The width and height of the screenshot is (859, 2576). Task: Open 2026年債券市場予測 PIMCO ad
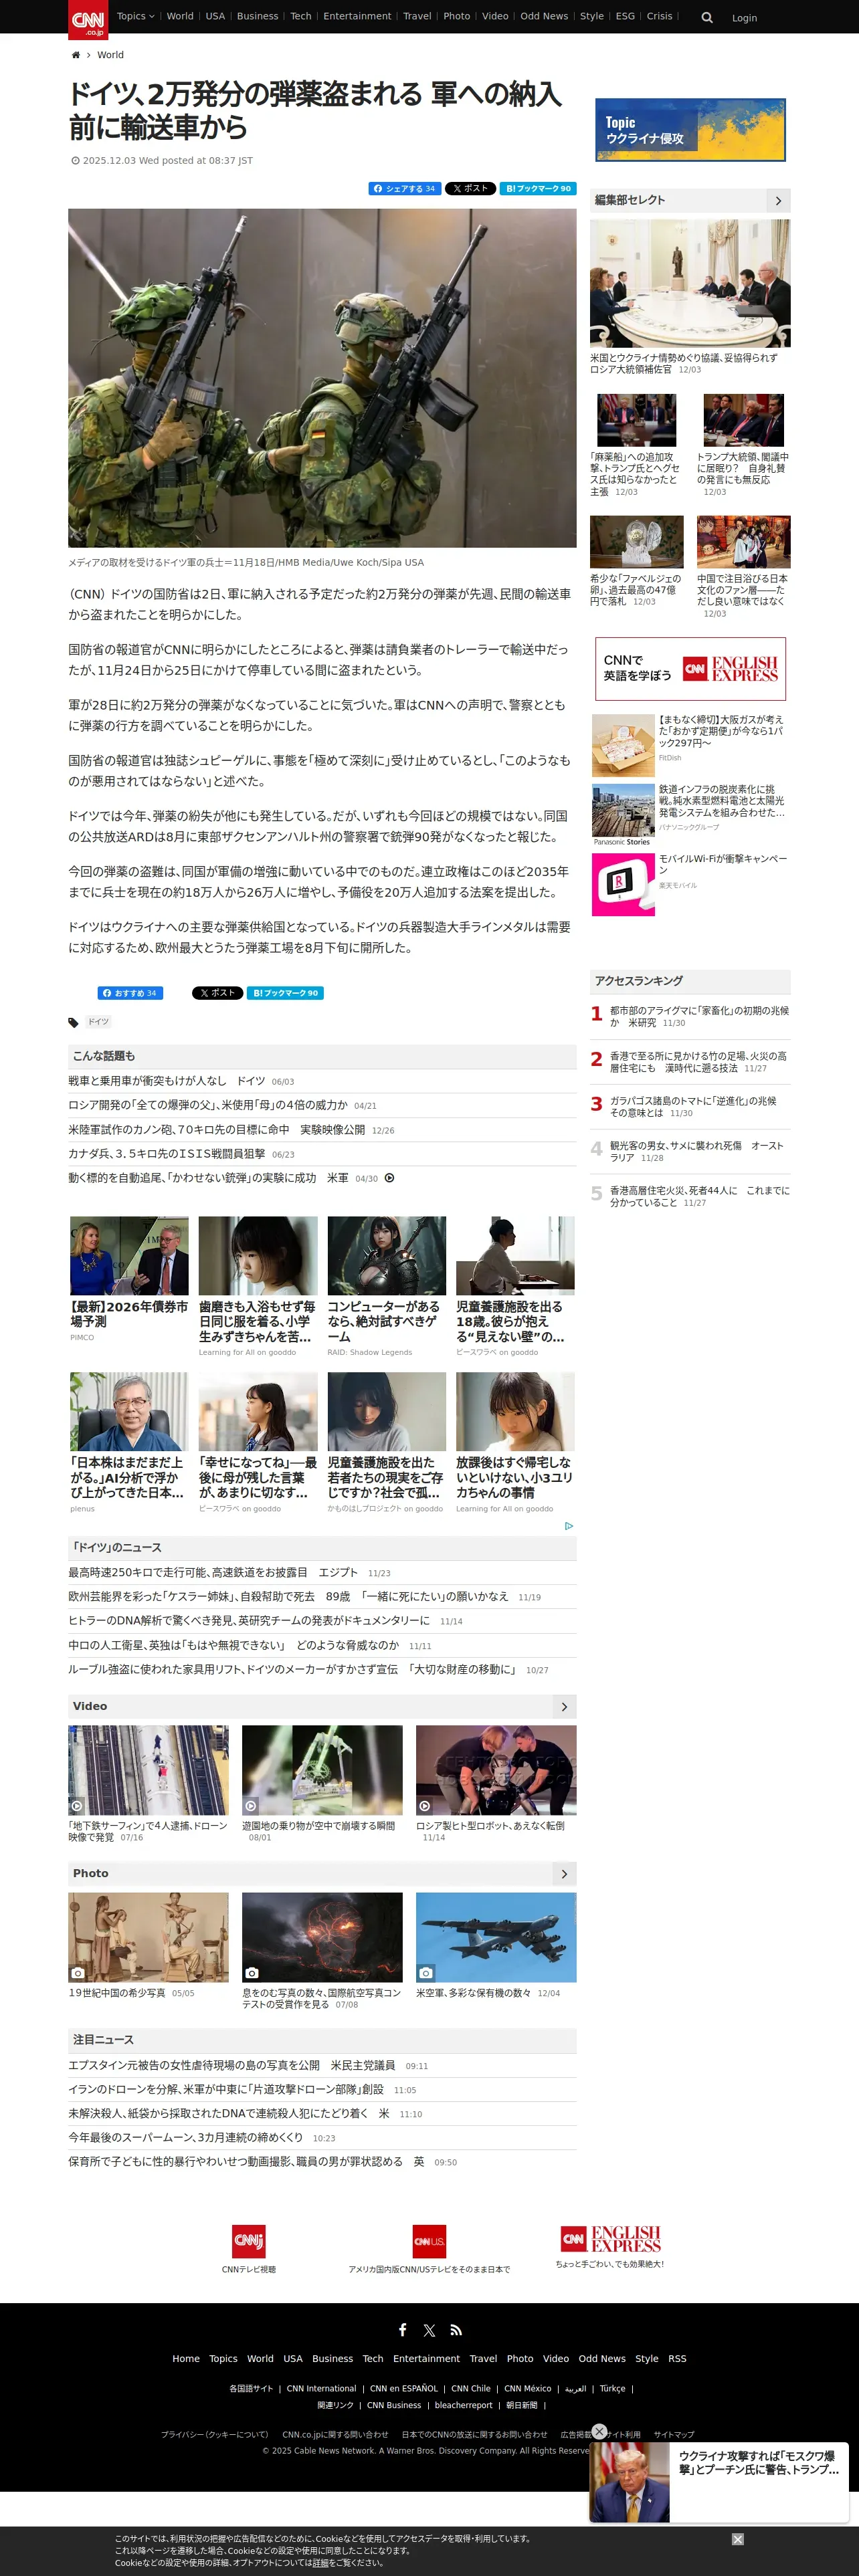click(x=129, y=1256)
